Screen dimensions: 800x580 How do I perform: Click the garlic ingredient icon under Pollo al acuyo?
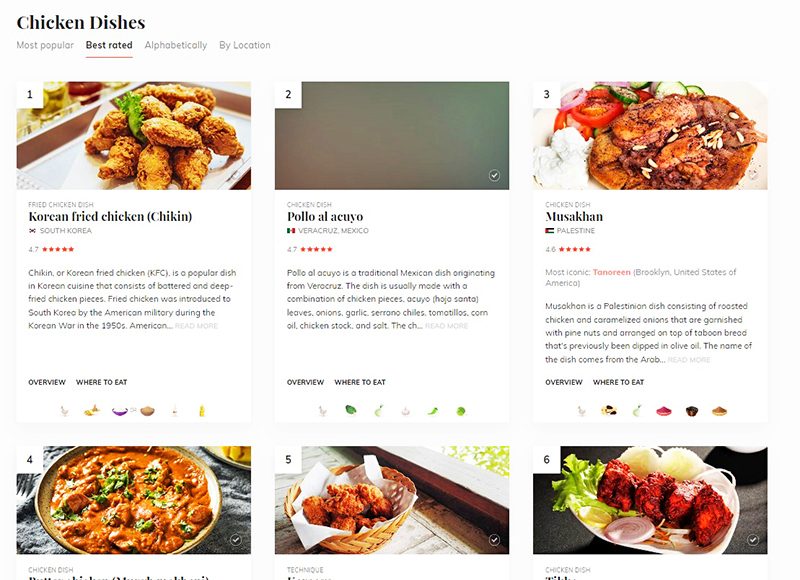pos(406,411)
